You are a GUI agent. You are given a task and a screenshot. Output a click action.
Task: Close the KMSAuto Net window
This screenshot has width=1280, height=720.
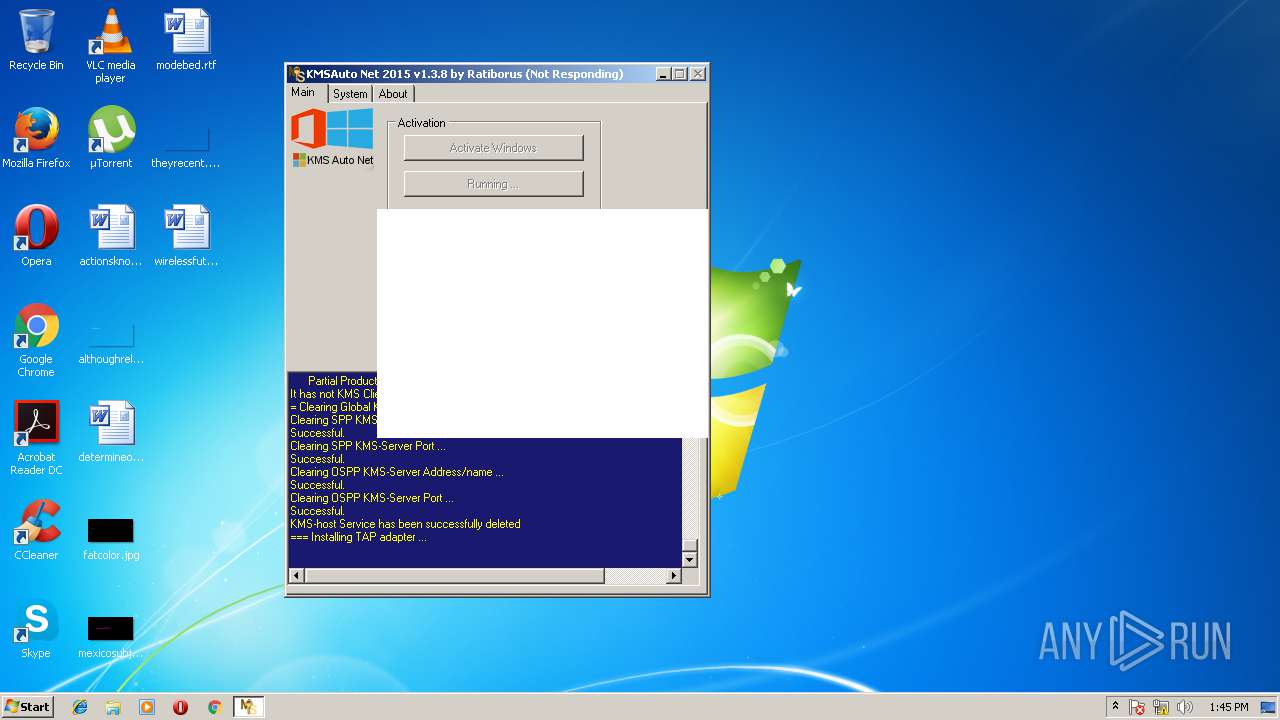point(698,74)
